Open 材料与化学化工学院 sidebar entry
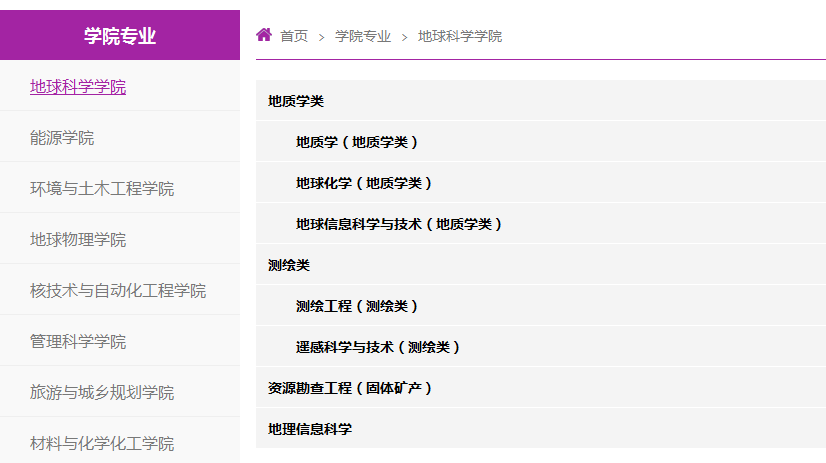This screenshot has width=826, height=463. (102, 443)
